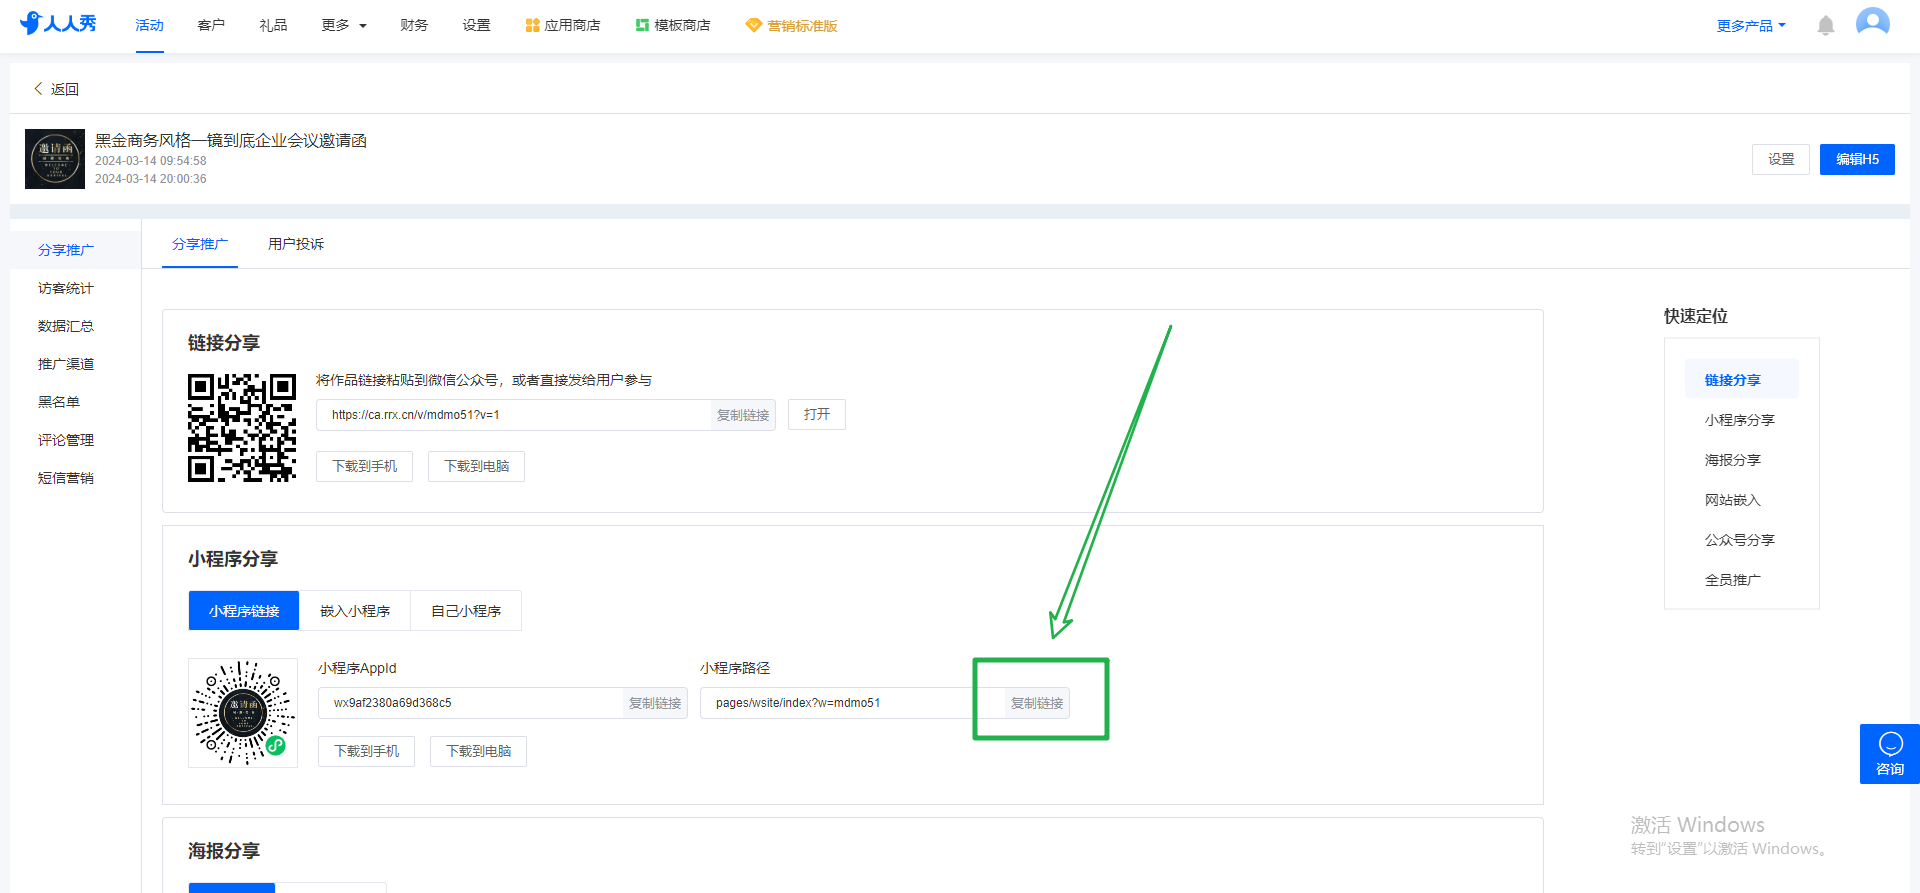
Task: Click the 编辑H5 button
Action: coord(1857,159)
